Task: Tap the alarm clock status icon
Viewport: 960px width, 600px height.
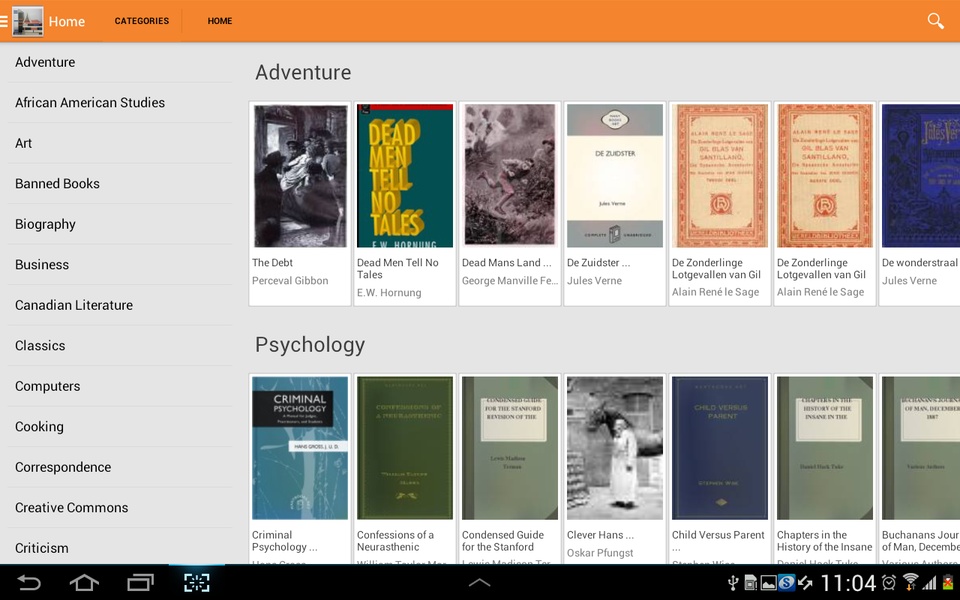Action: click(890, 582)
